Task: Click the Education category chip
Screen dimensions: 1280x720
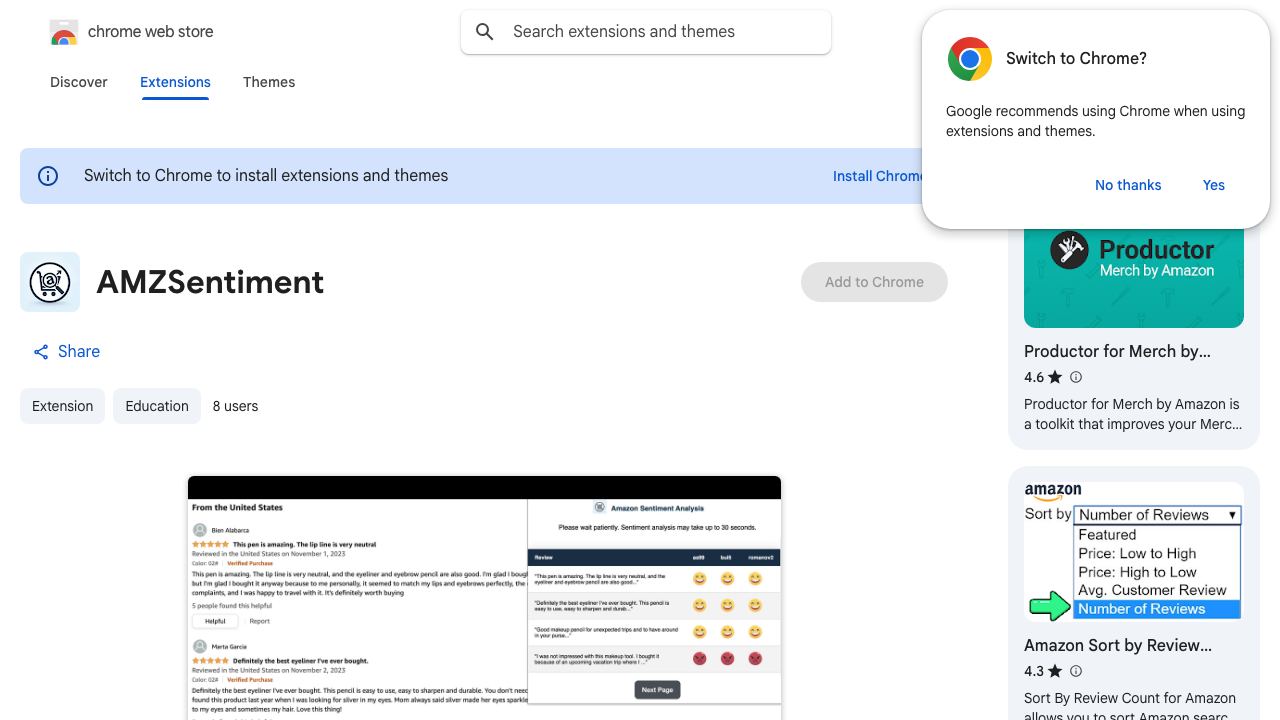Action: (157, 406)
